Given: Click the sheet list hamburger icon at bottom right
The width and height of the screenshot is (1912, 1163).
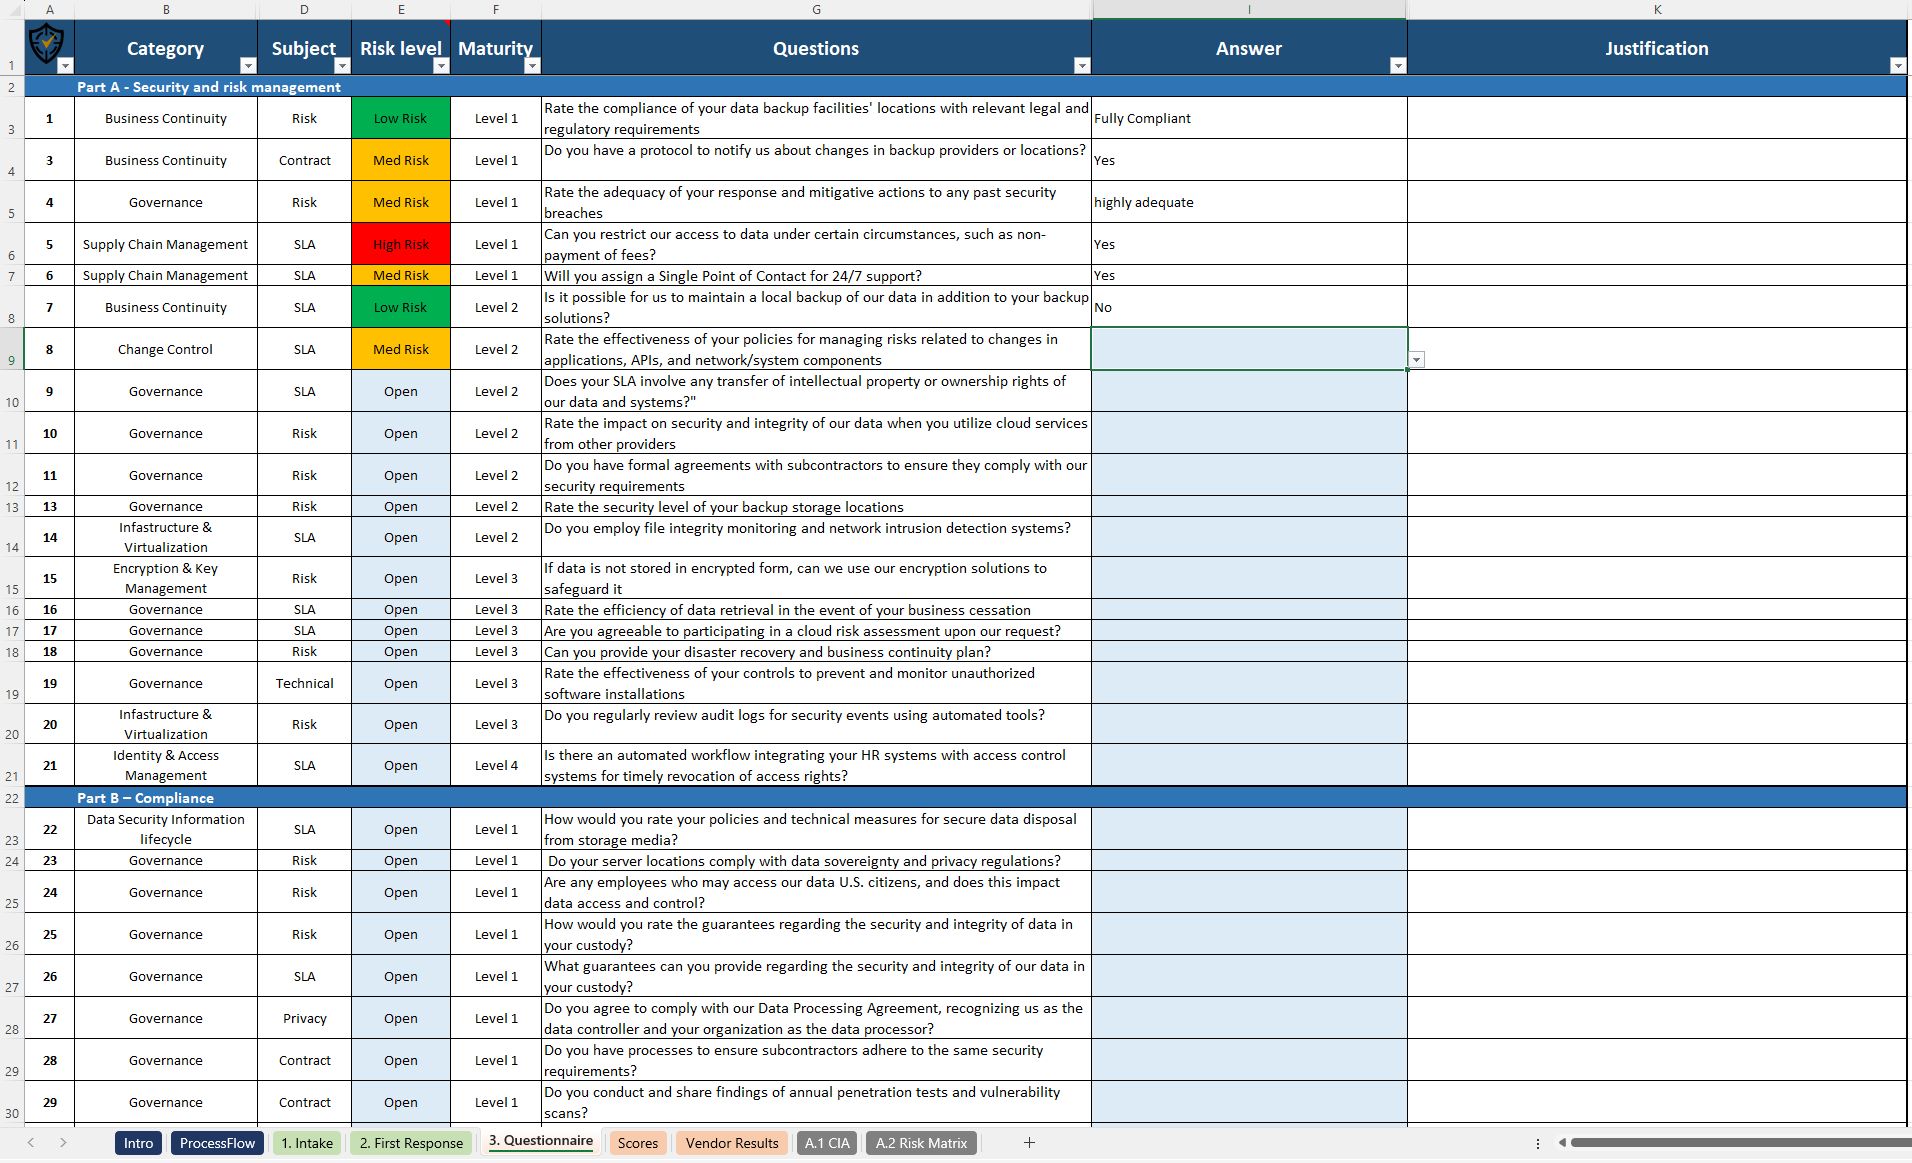Looking at the screenshot, I should pyautogui.click(x=1538, y=1142).
